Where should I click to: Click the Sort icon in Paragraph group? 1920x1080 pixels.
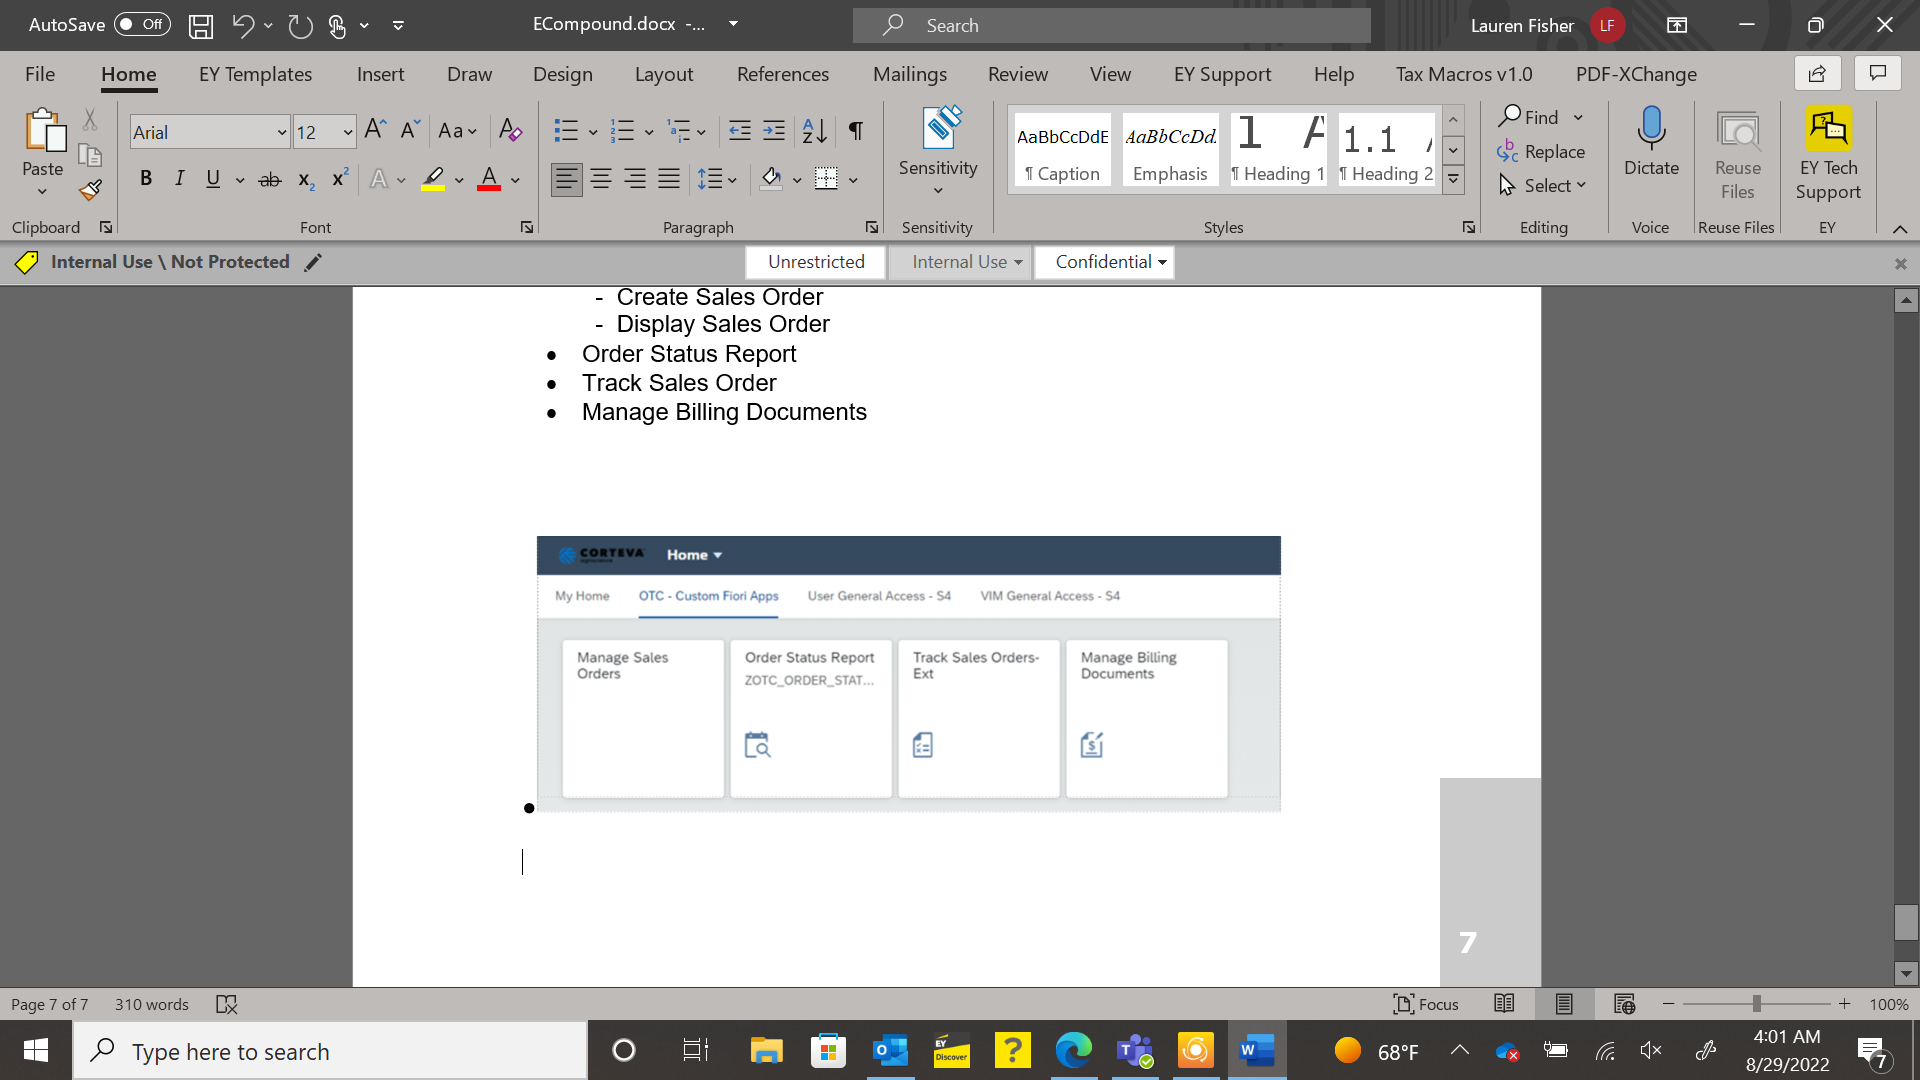click(814, 131)
